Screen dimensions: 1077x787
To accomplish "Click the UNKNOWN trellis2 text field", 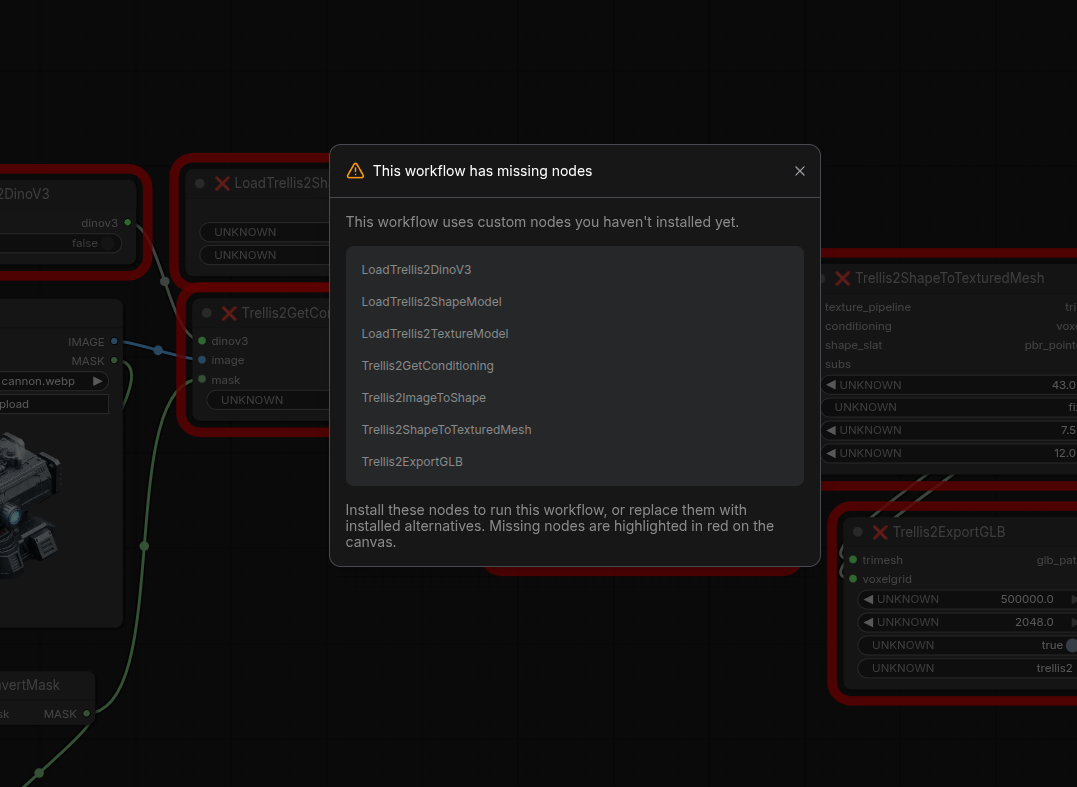I will pyautogui.click(x=967, y=668).
